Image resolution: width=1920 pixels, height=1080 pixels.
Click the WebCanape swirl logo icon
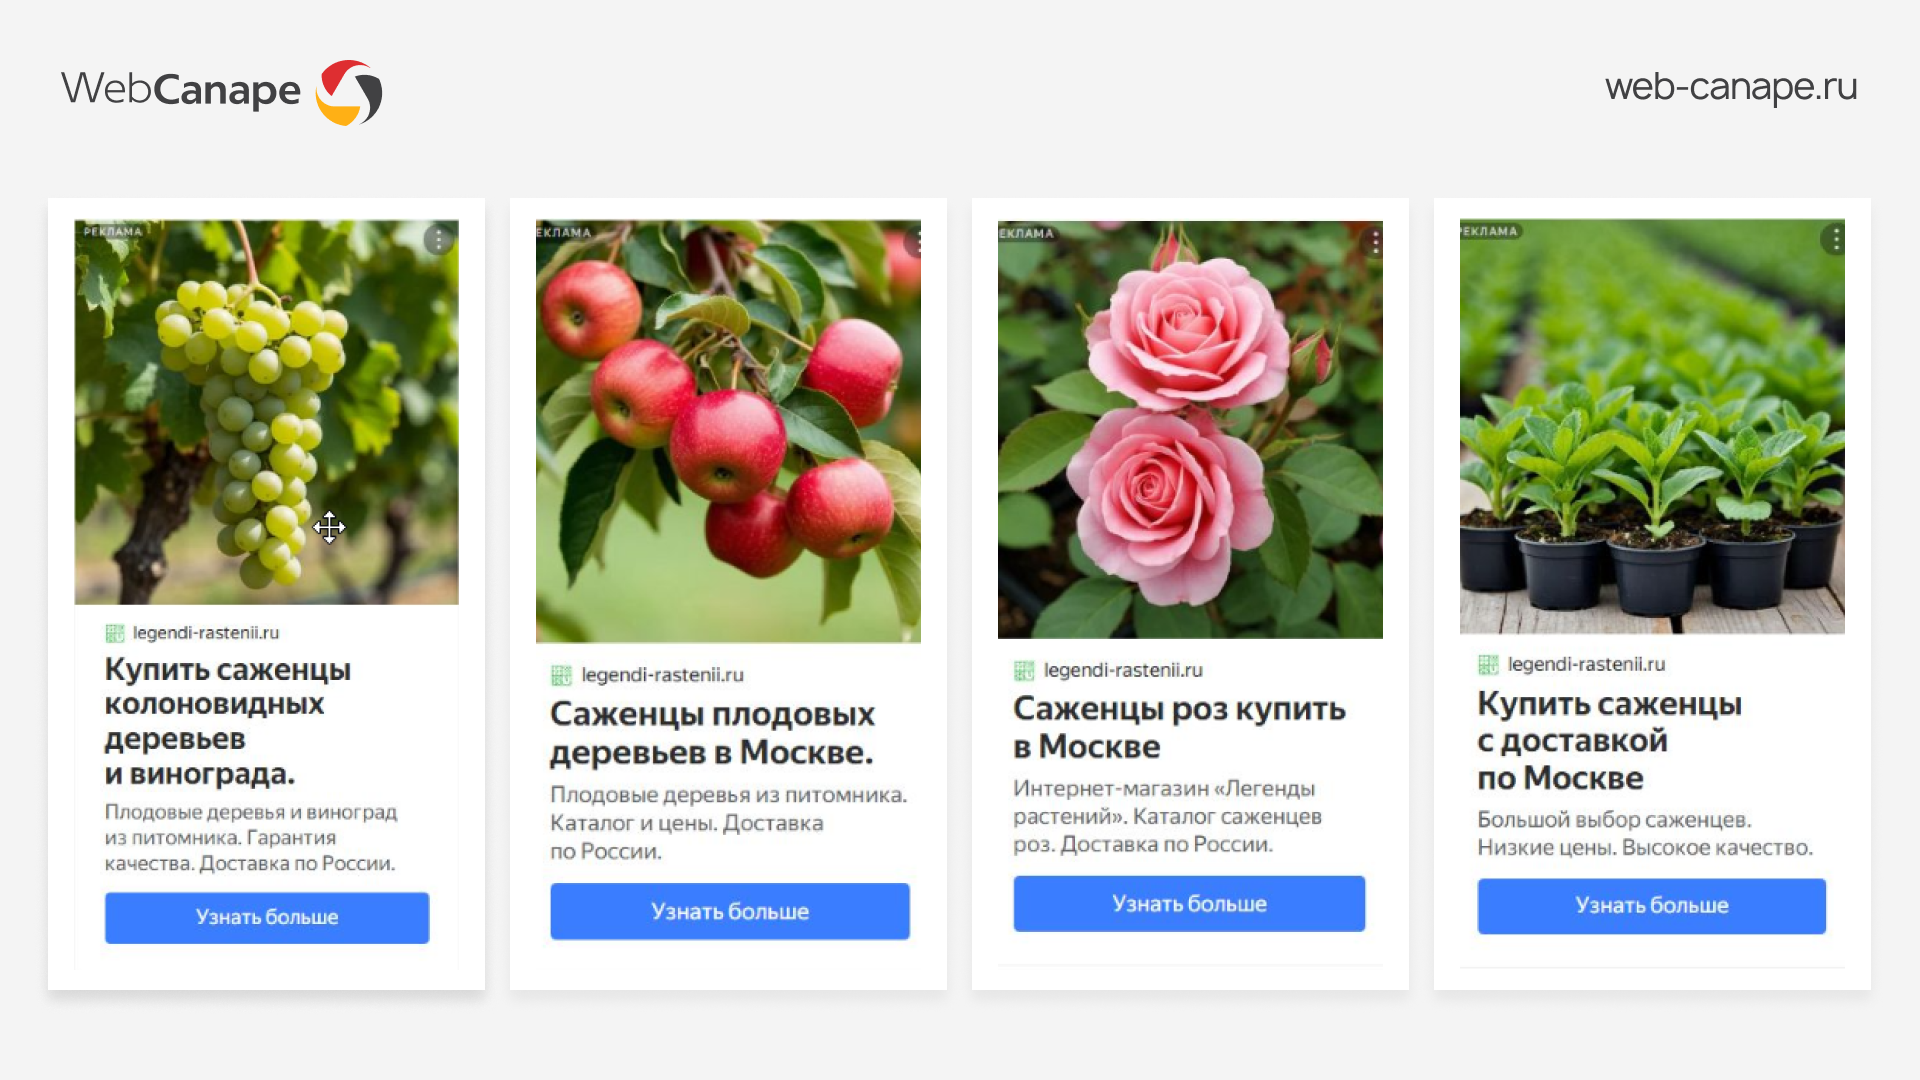[x=349, y=92]
